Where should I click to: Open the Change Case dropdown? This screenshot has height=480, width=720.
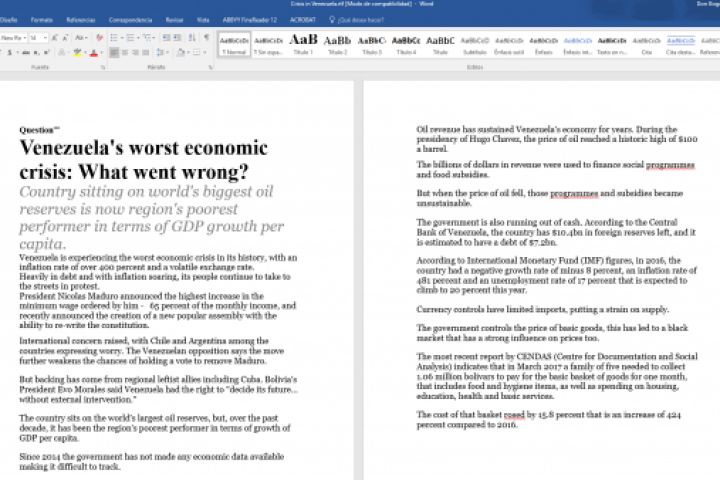point(81,38)
